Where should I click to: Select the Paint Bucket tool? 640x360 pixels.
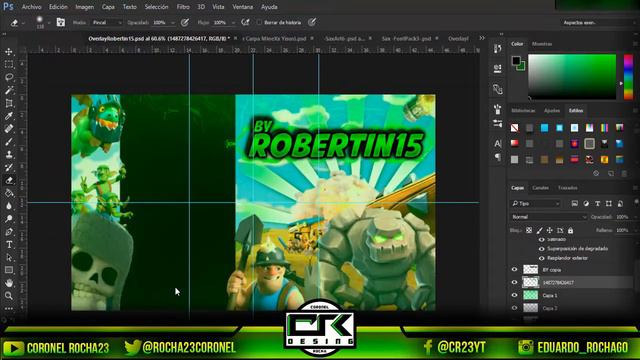(9, 193)
